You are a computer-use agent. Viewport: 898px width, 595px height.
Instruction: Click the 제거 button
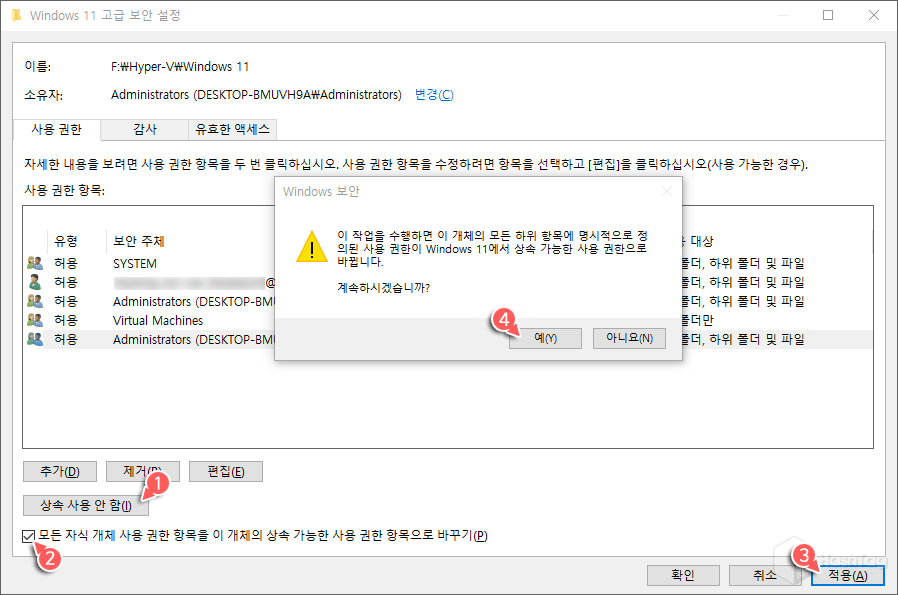click(143, 471)
